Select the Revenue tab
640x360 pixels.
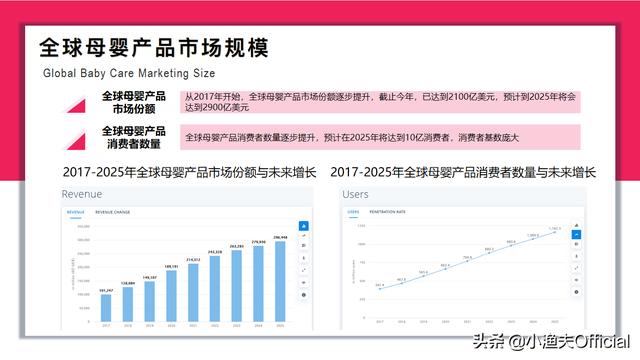click(76, 212)
